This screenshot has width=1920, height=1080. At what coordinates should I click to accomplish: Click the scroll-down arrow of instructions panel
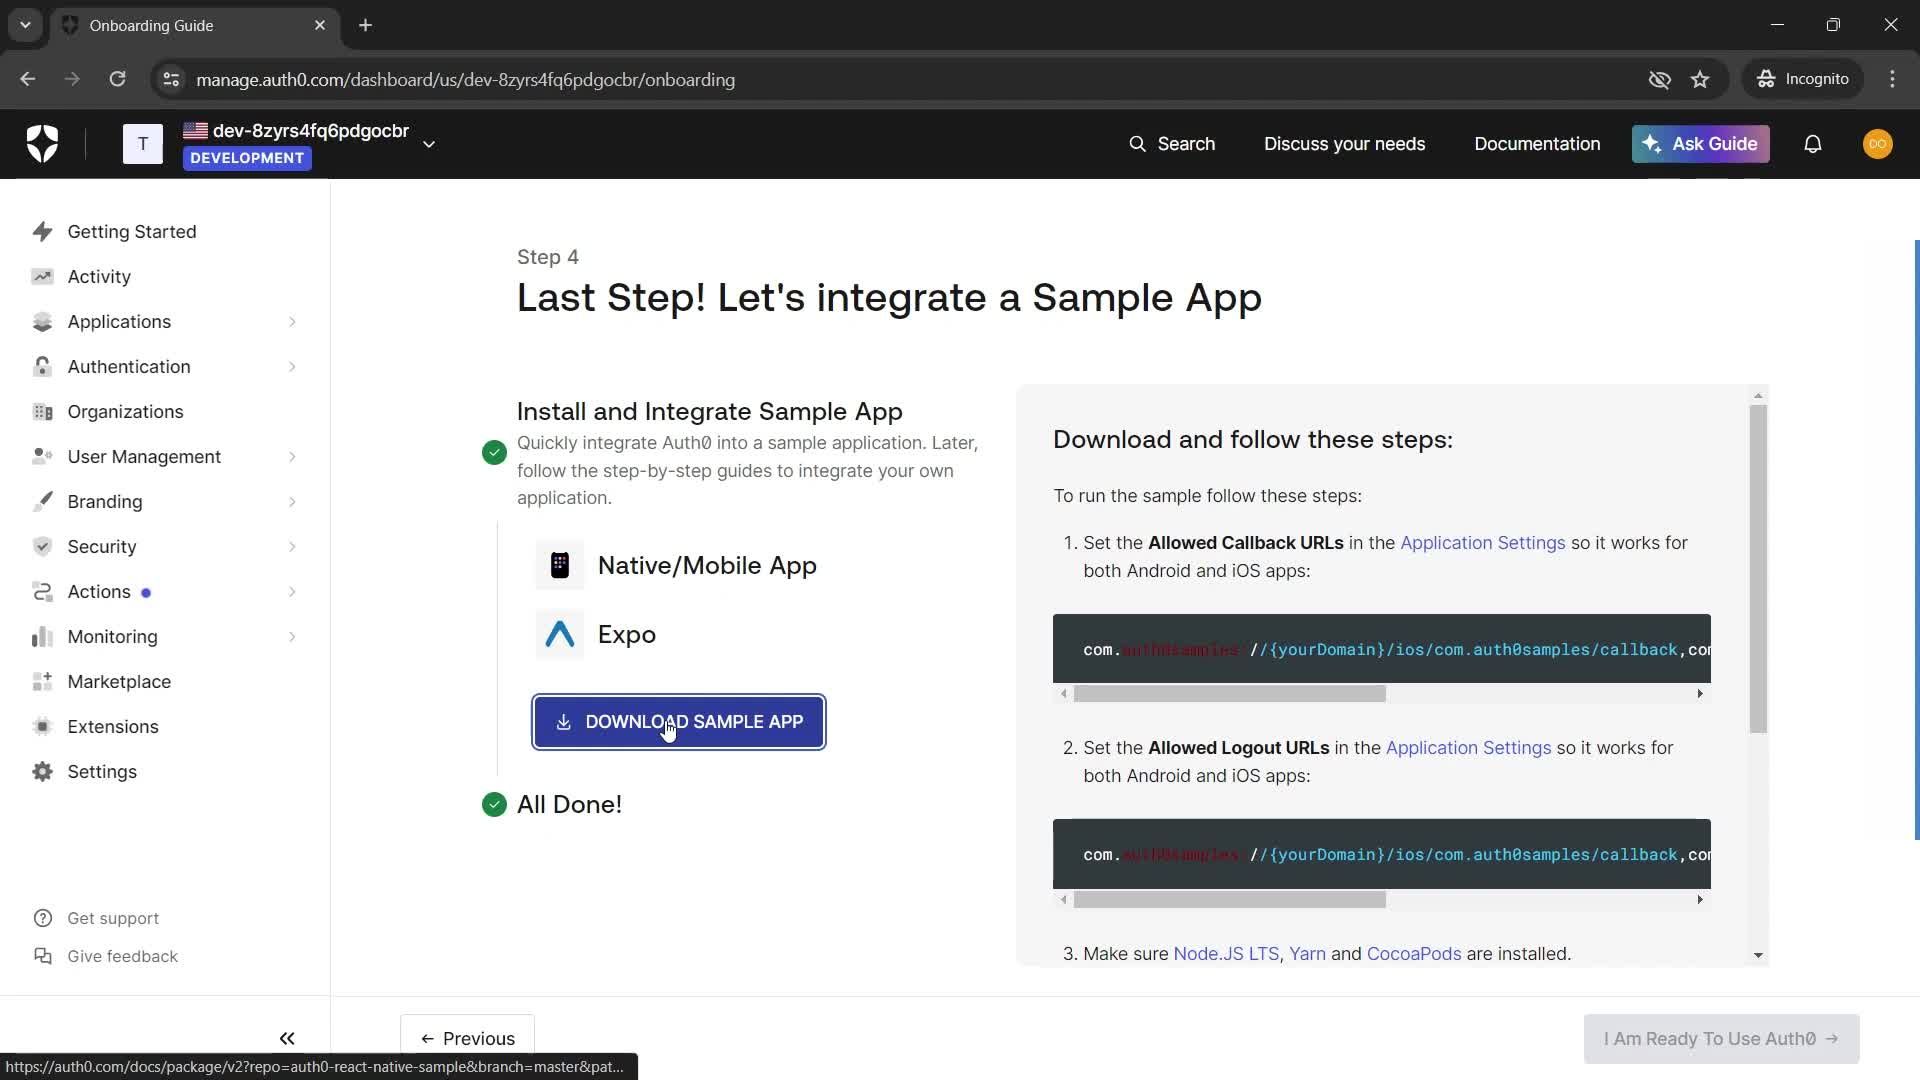click(x=1758, y=956)
